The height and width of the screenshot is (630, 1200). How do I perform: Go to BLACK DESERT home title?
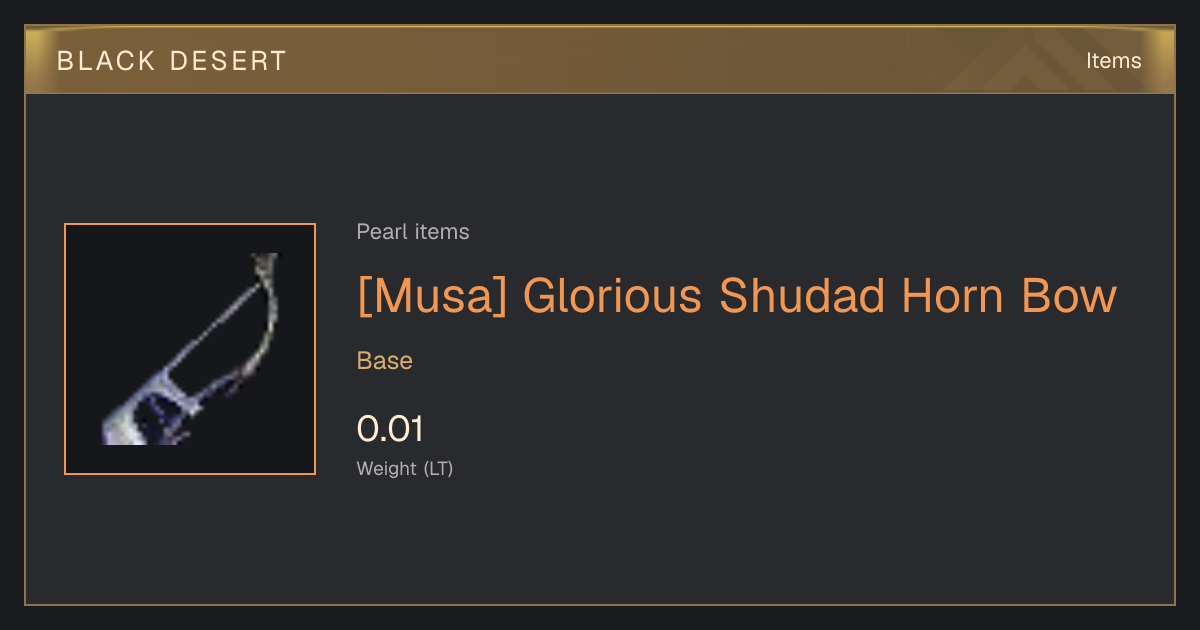coord(172,61)
